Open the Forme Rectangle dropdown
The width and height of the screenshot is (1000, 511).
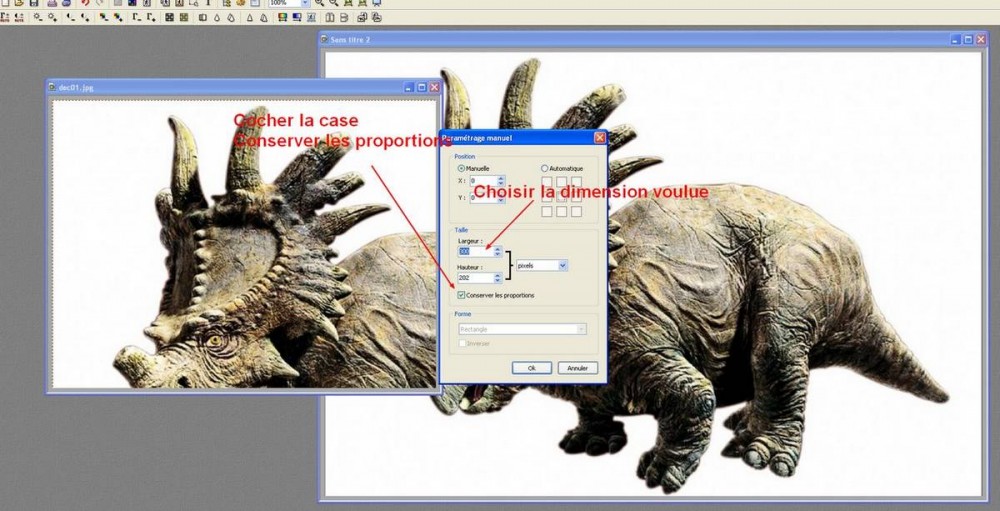[580, 329]
